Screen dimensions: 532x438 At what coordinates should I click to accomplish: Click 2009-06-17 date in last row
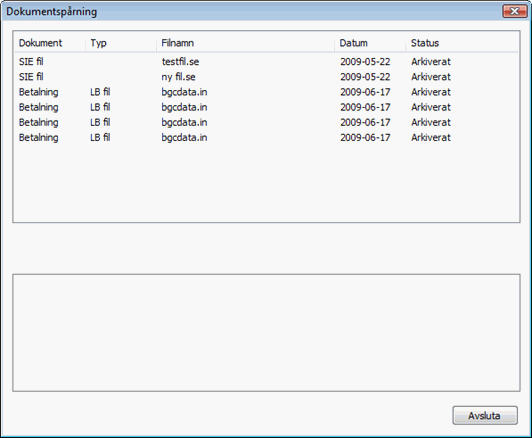tap(365, 137)
